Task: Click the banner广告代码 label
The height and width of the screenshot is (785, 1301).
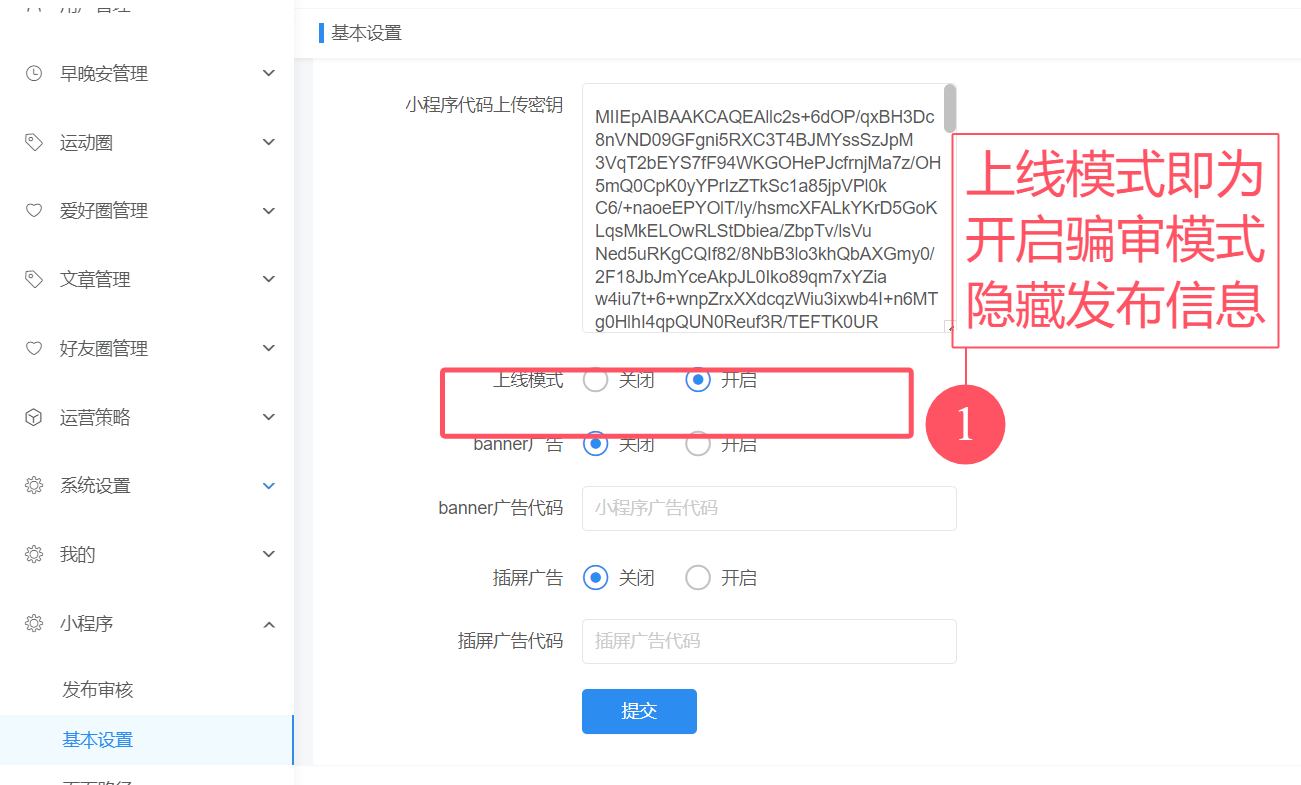Action: point(500,508)
